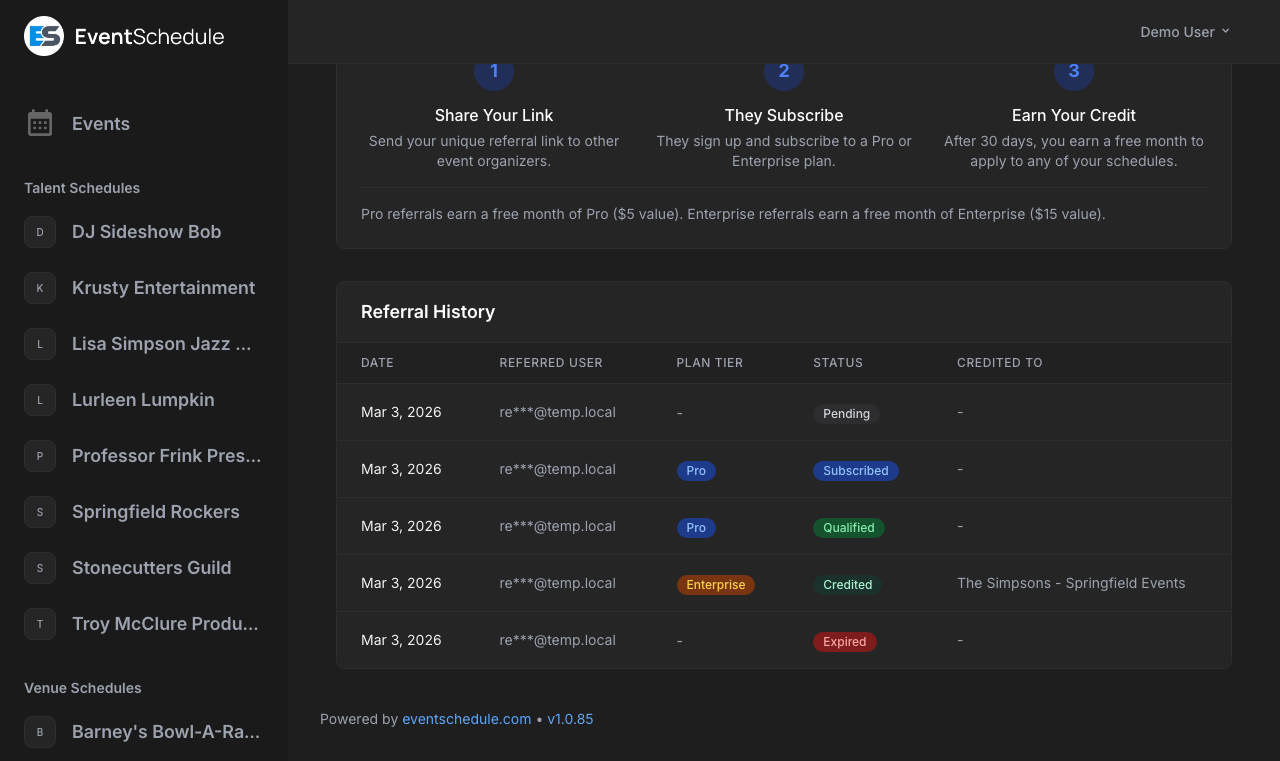The image size is (1280, 761).
Task: Click DJ Sideshow Bob's avatar icon
Action: (40, 232)
